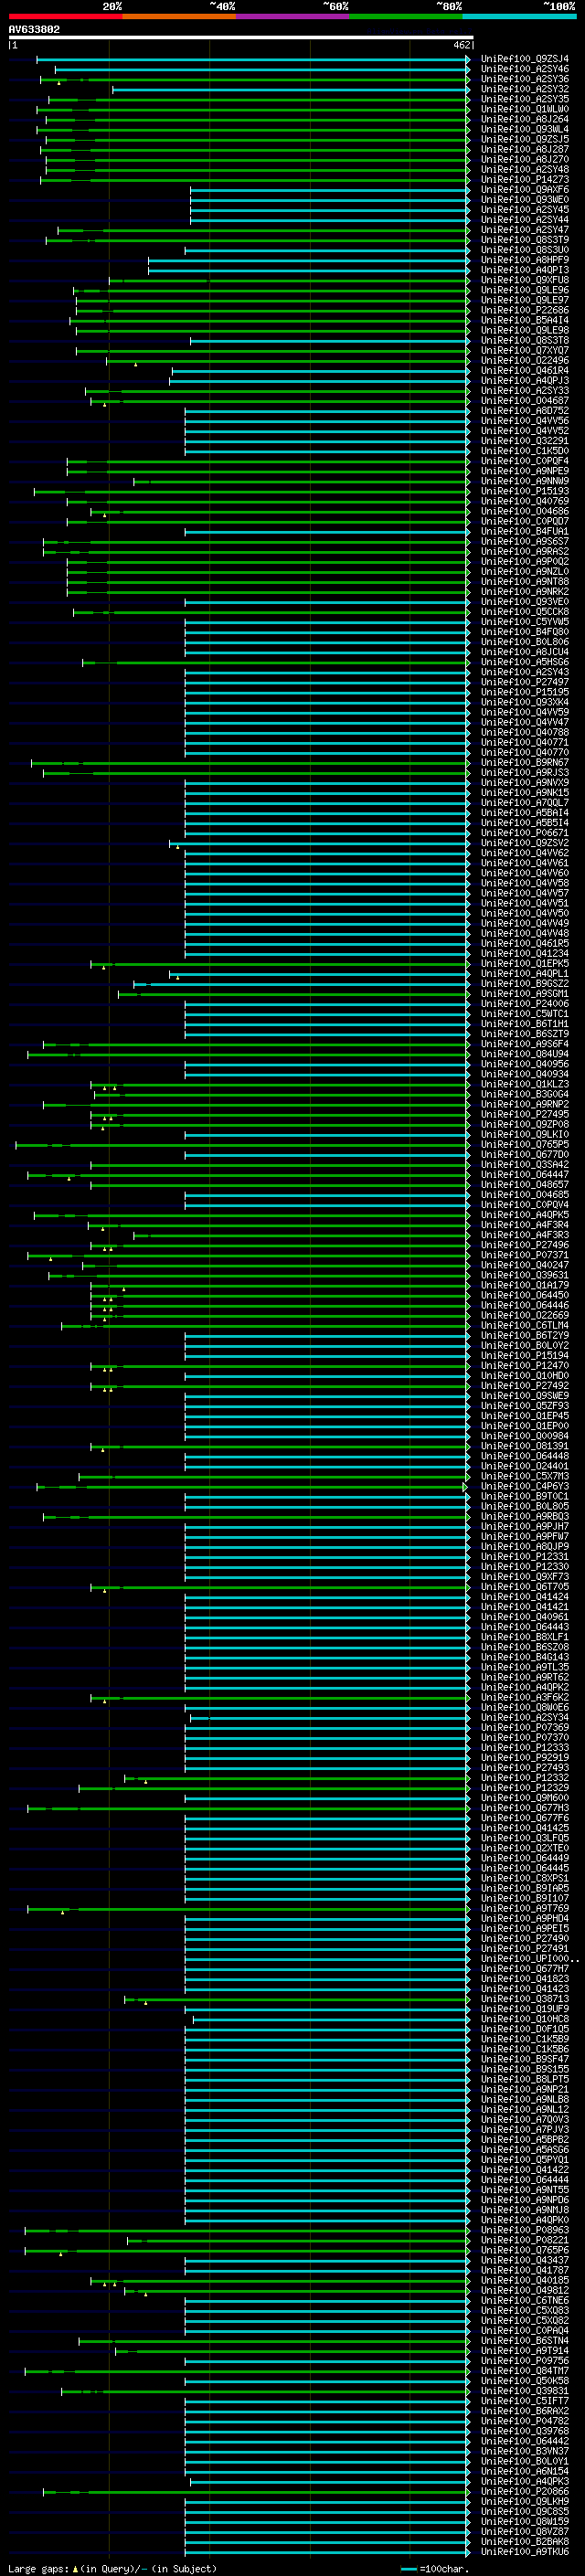The height and width of the screenshot is (2576, 585).
Task: Select the UniRef100_B2BAK8 label
Action: point(525,2542)
